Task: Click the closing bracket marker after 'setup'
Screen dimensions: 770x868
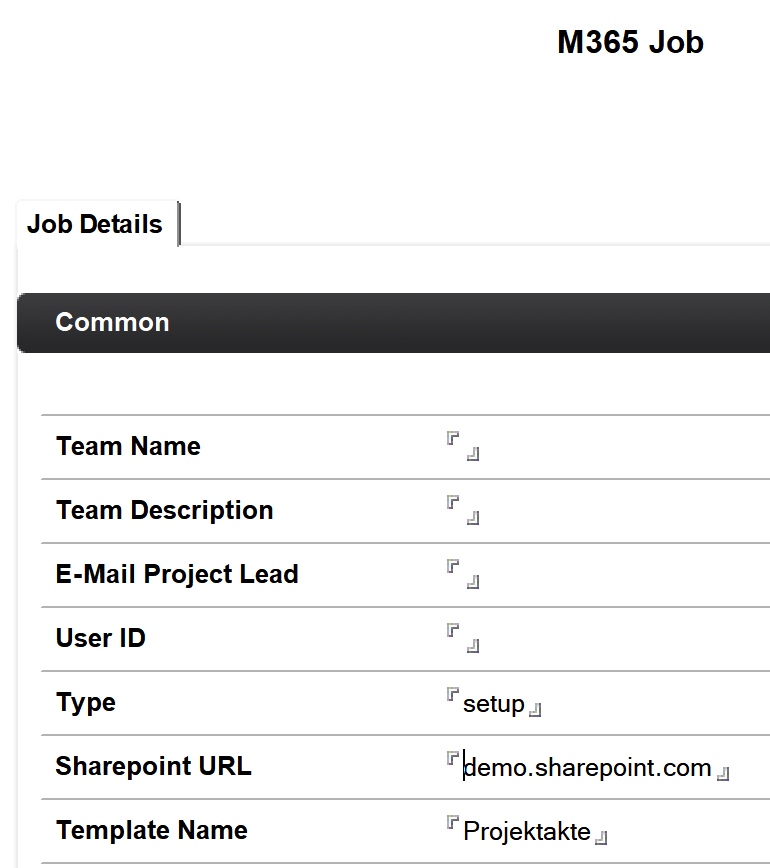Action: click(536, 710)
